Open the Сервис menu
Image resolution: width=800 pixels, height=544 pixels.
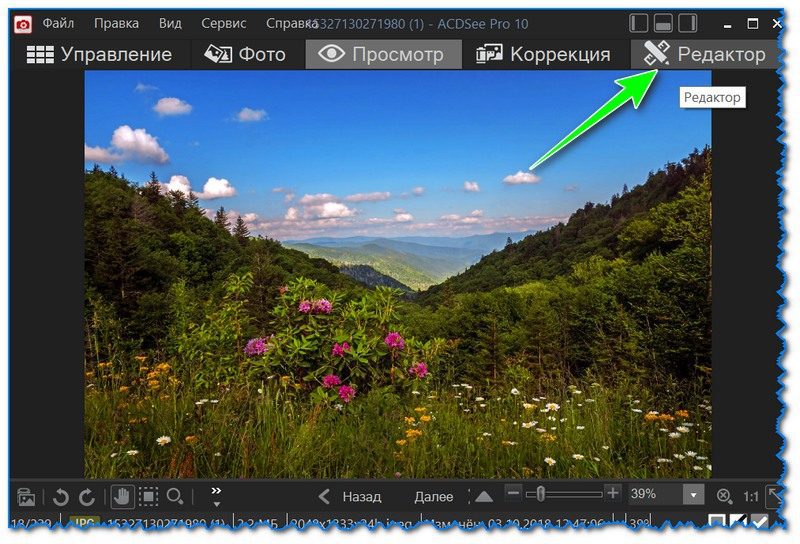(224, 23)
